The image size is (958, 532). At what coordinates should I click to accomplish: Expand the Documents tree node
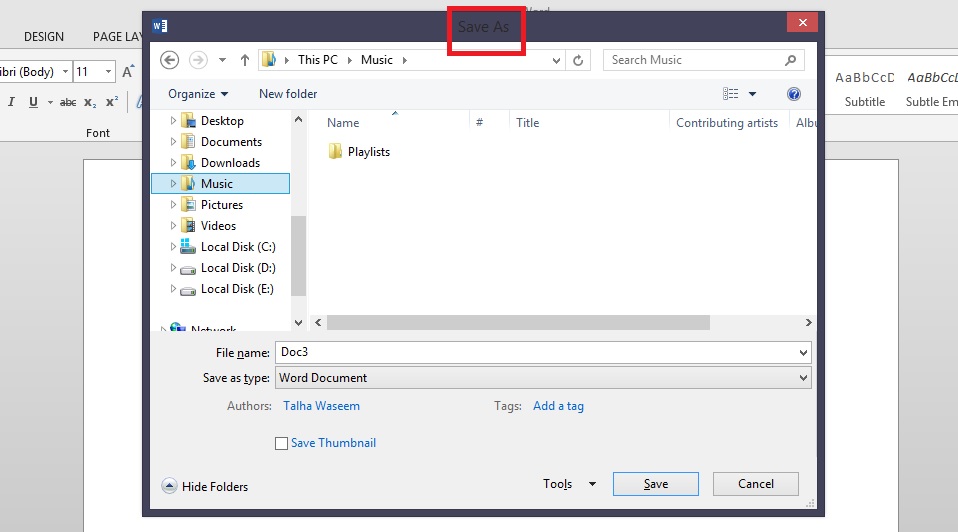pos(173,142)
